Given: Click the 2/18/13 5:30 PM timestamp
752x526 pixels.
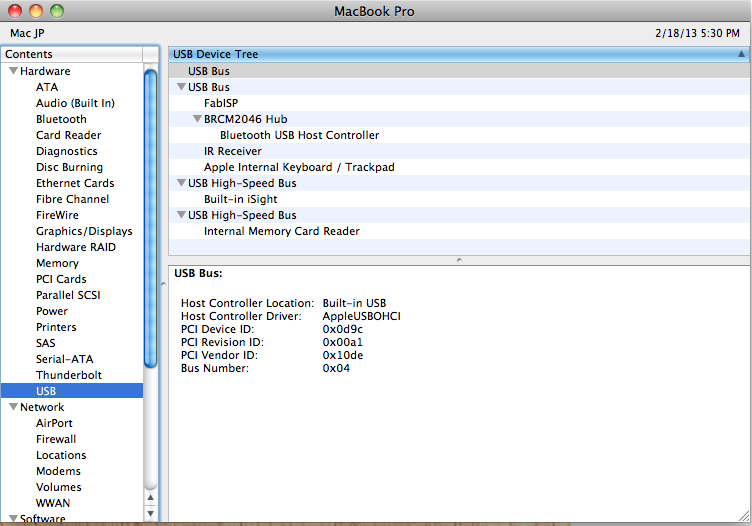Looking at the screenshot, I should [697, 33].
